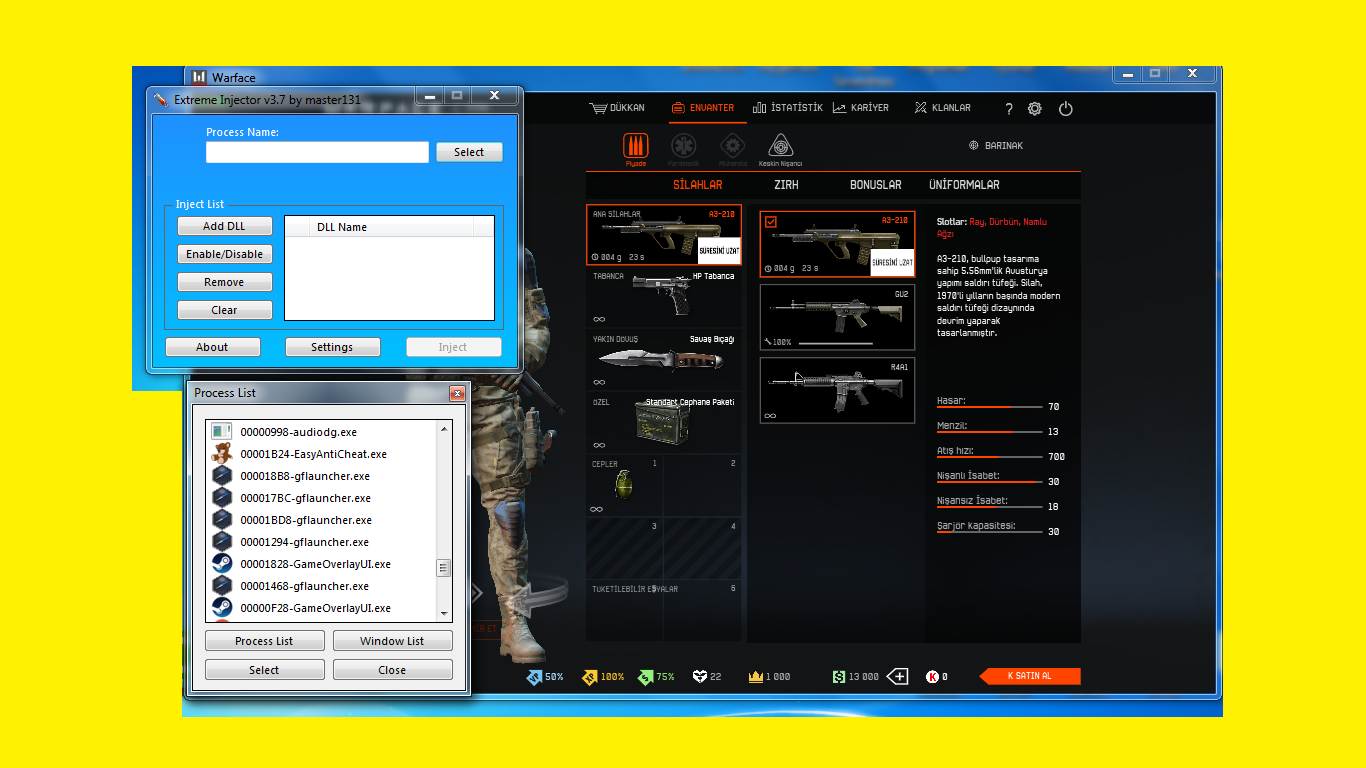Screen dimensions: 1366x768
Task: Open the help question mark icon
Action: click(1008, 109)
